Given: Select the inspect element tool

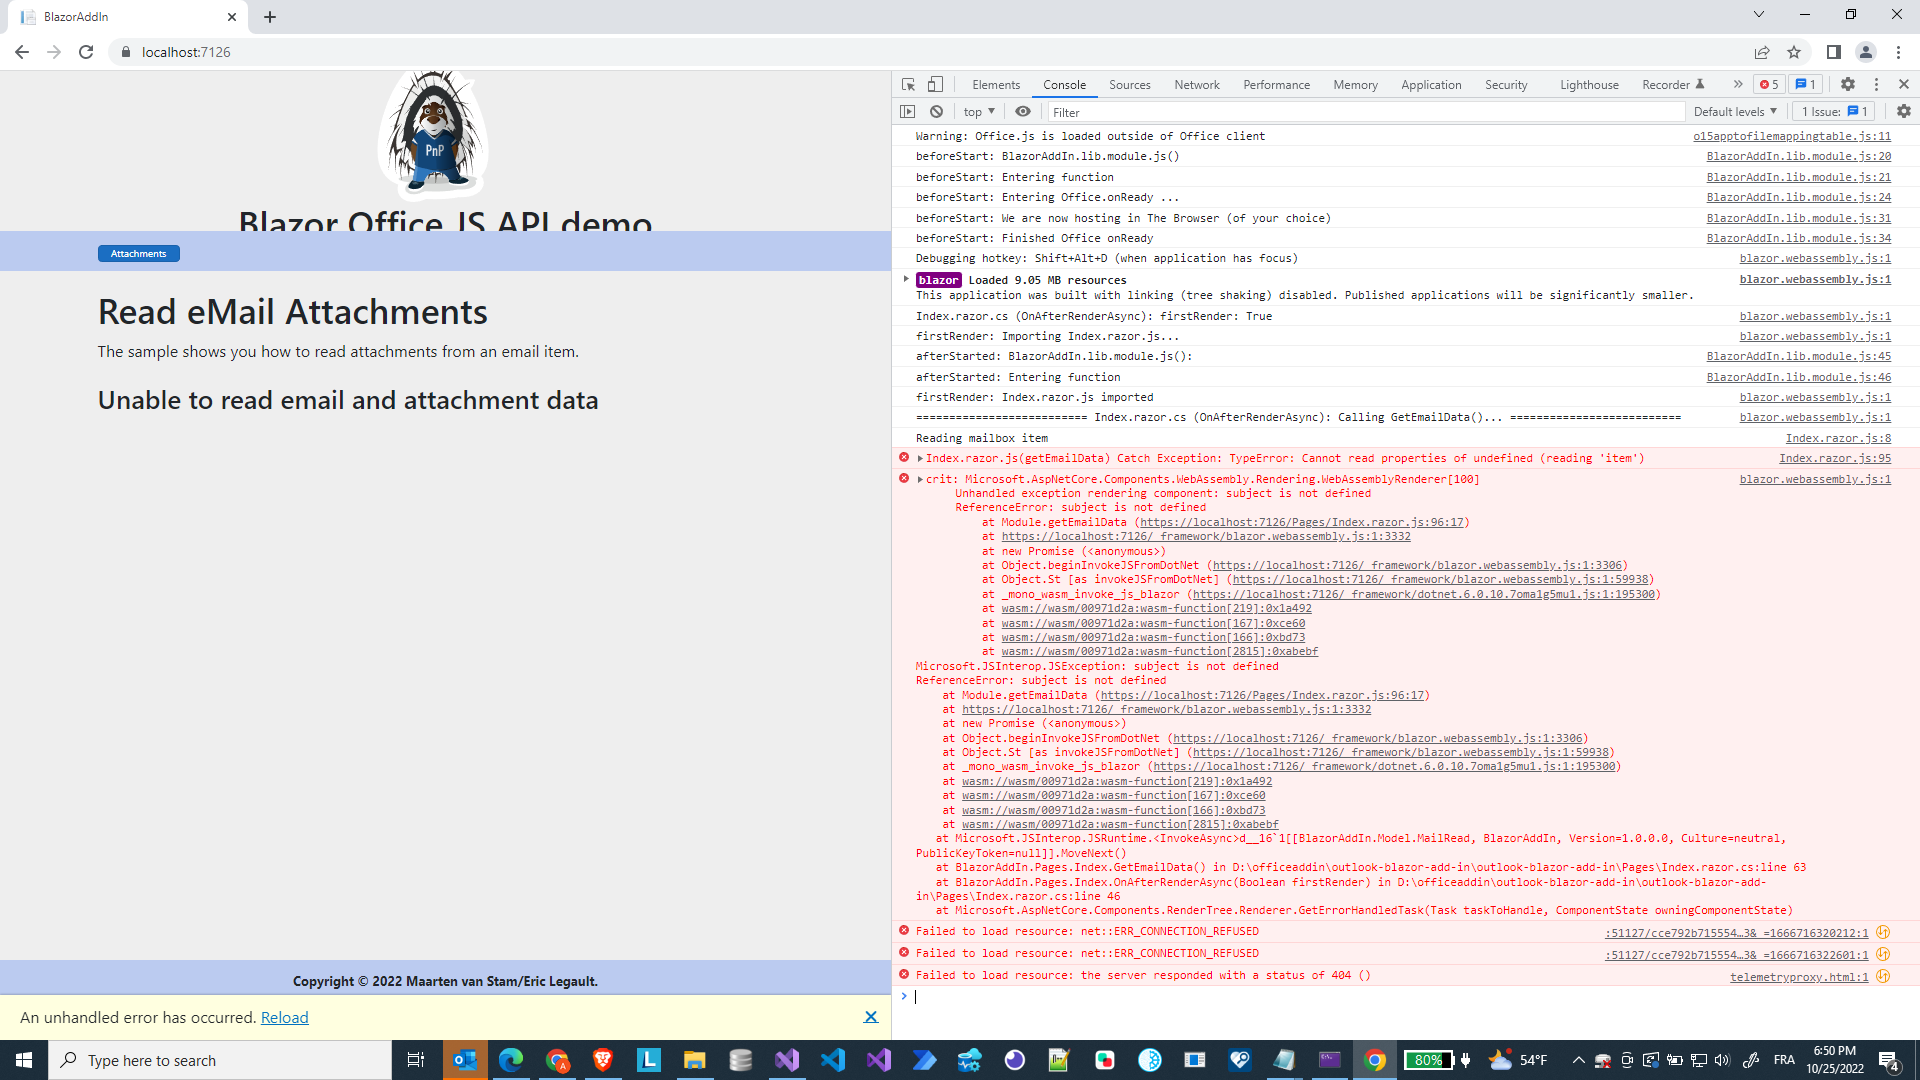Looking at the screenshot, I should [908, 85].
